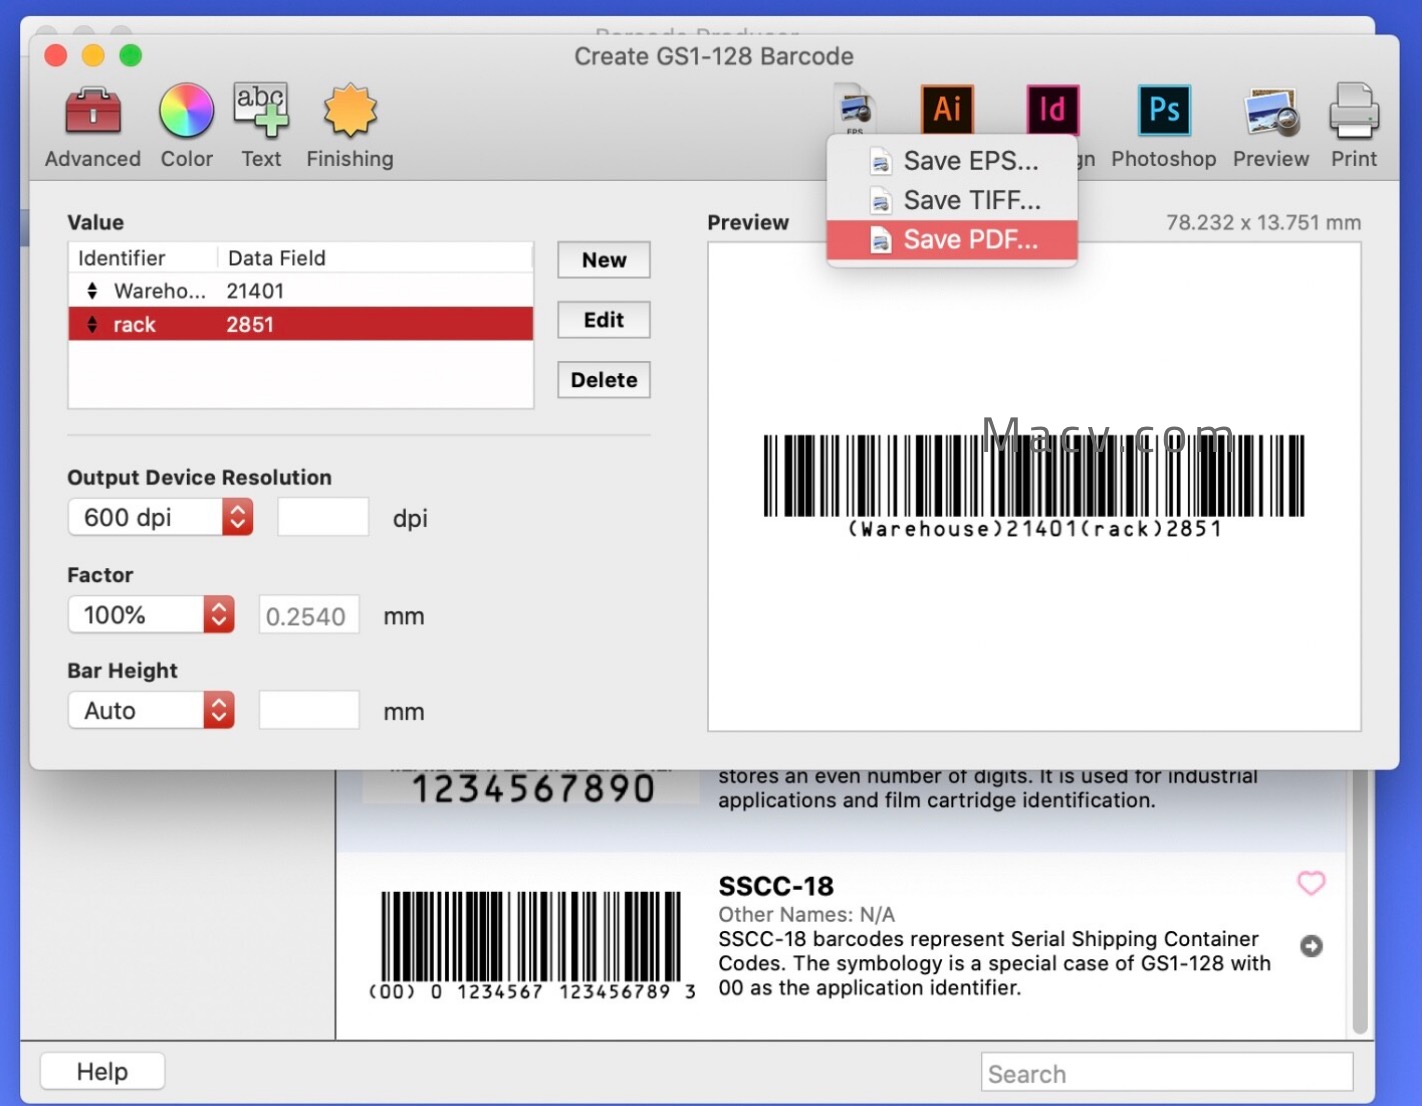Delete the selected identifier

click(604, 380)
